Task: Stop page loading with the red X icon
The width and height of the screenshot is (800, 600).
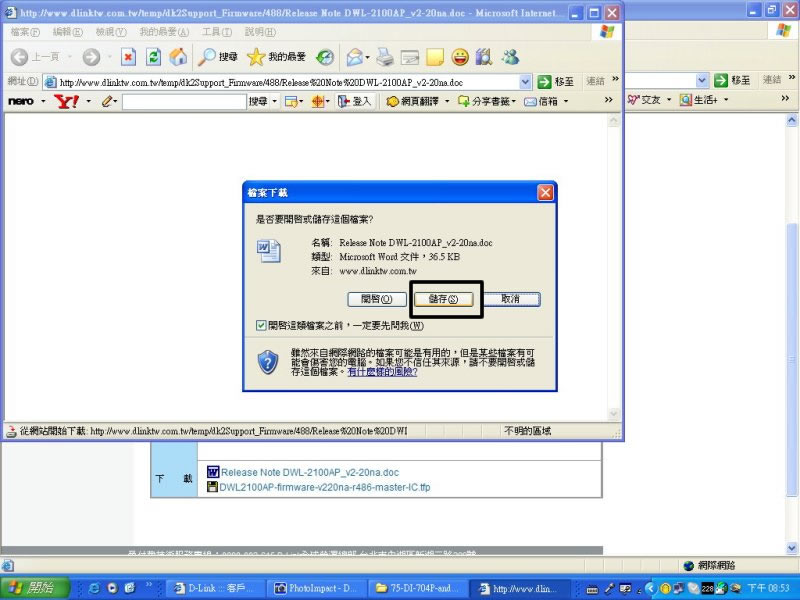Action: [x=129, y=57]
